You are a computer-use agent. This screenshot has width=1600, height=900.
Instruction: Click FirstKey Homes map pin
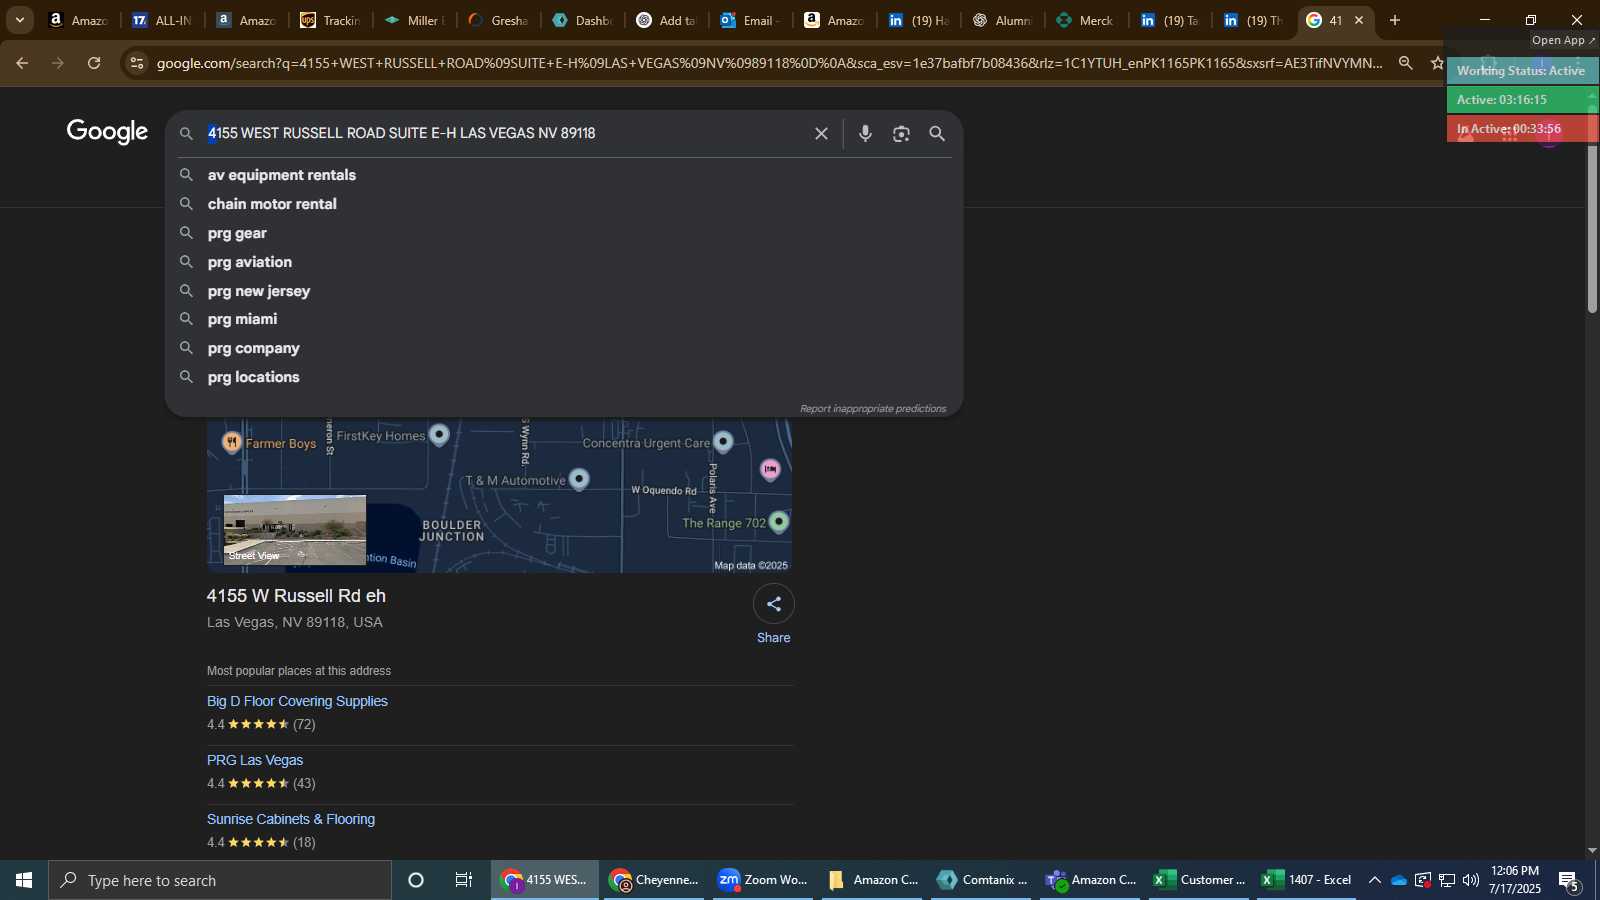(439, 434)
